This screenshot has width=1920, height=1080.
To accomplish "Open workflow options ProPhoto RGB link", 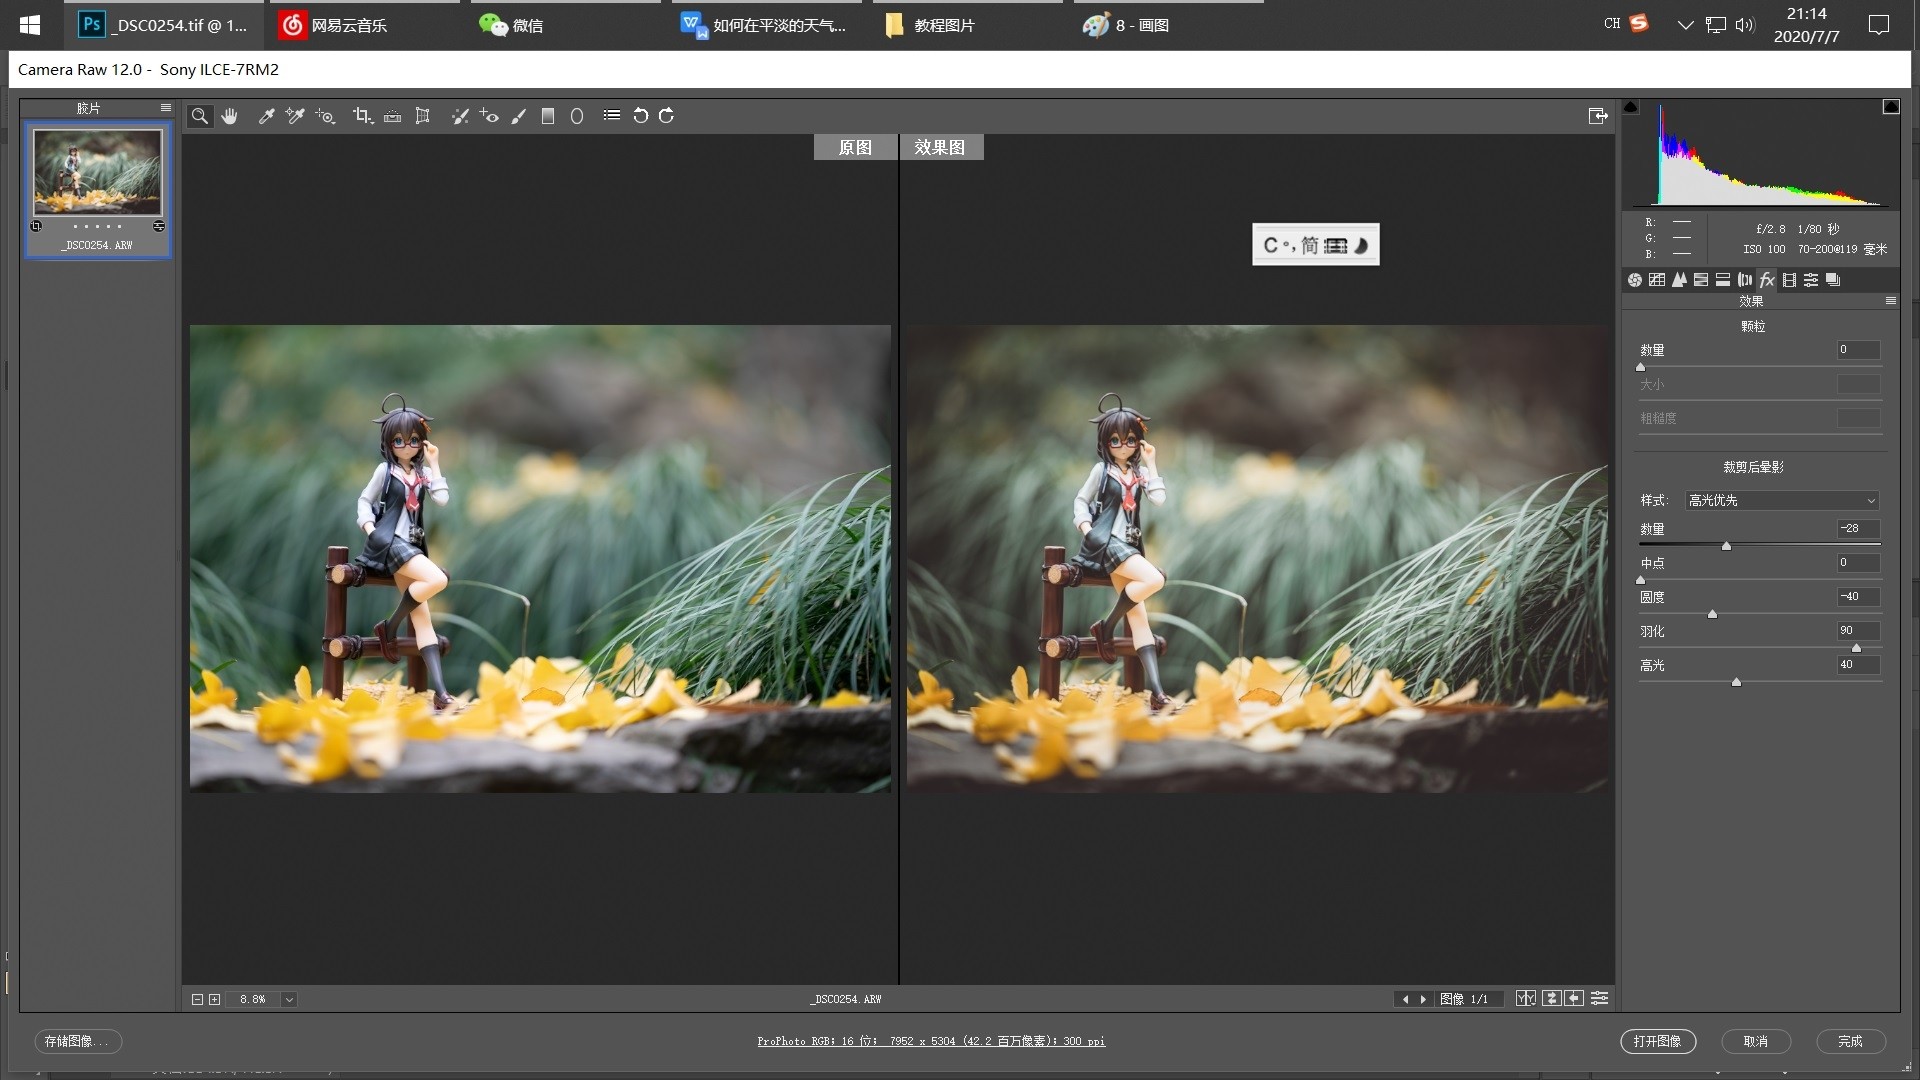I will click(x=931, y=1041).
